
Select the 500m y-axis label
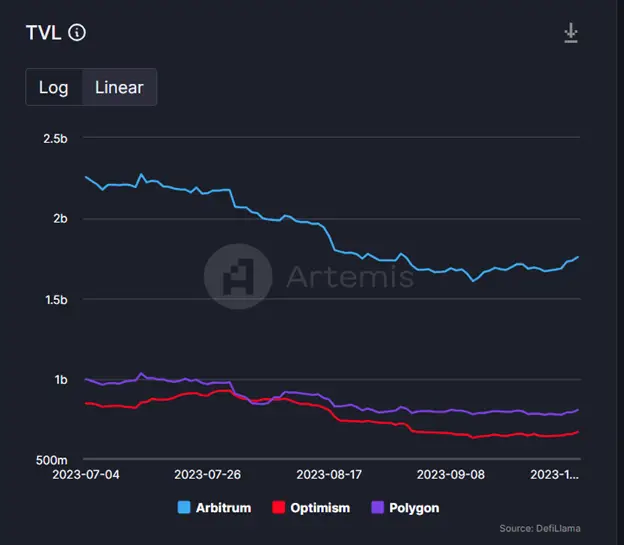point(52,460)
